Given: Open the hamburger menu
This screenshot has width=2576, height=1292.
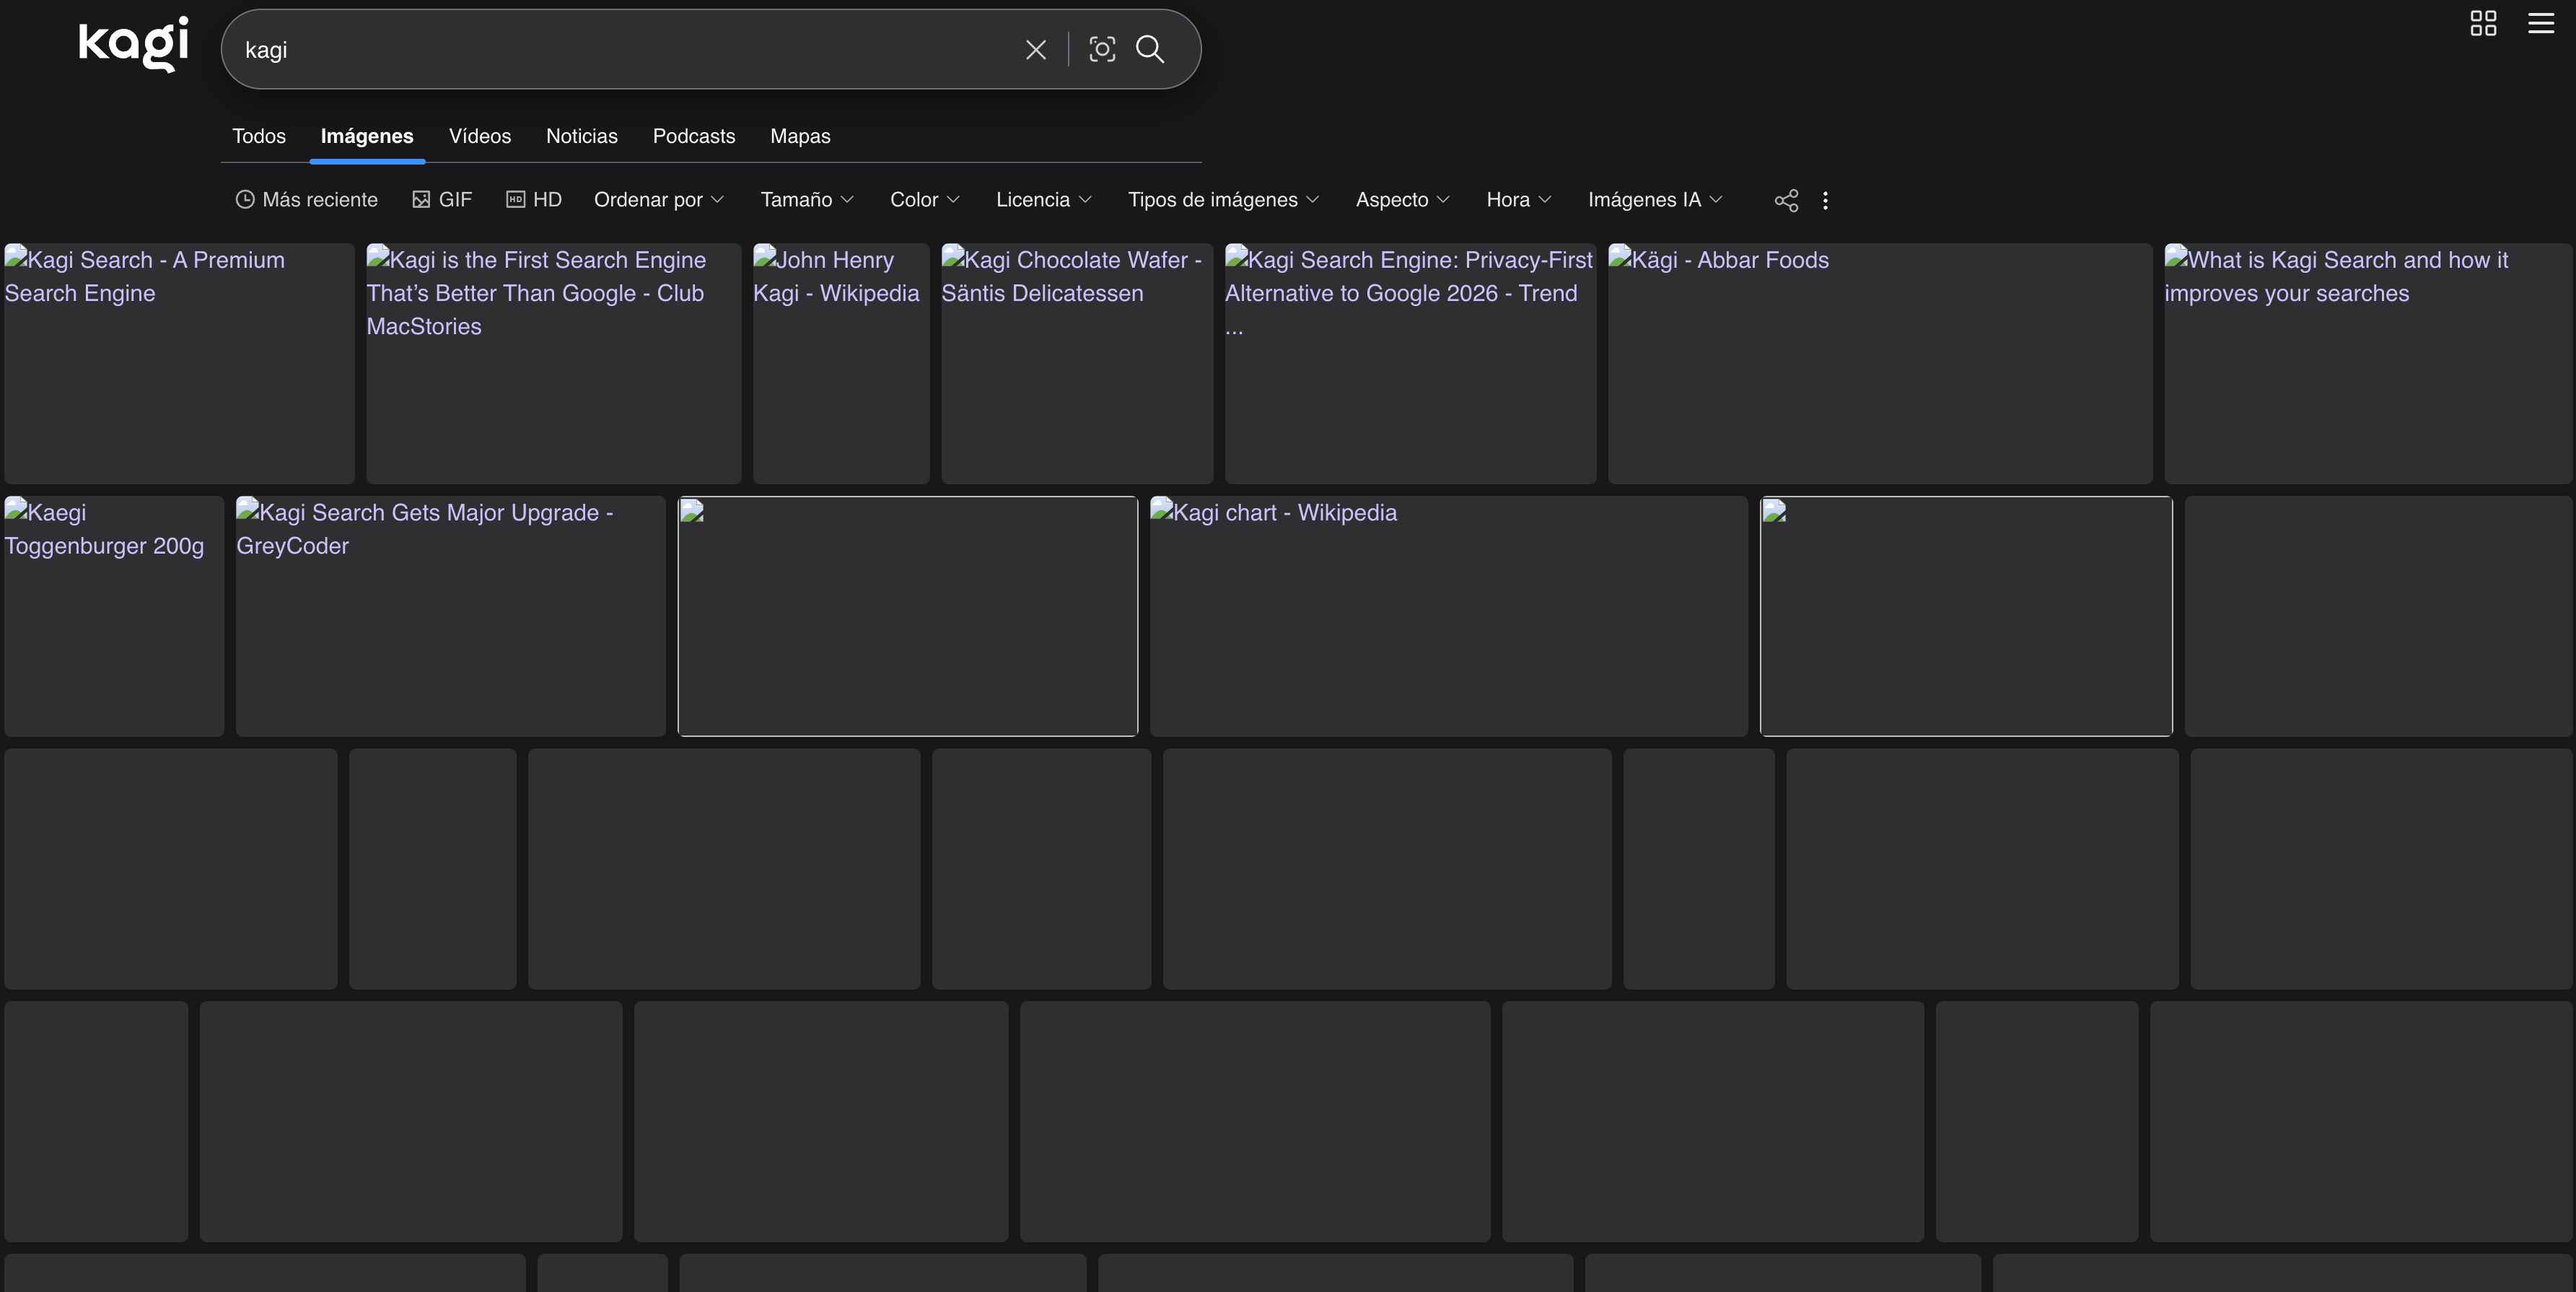Looking at the screenshot, I should pyautogui.click(x=2541, y=23).
